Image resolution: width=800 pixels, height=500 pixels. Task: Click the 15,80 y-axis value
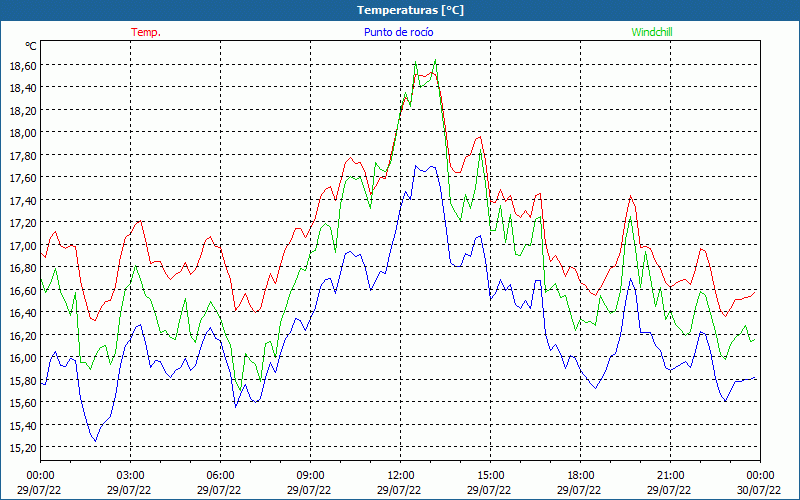pos(23,380)
